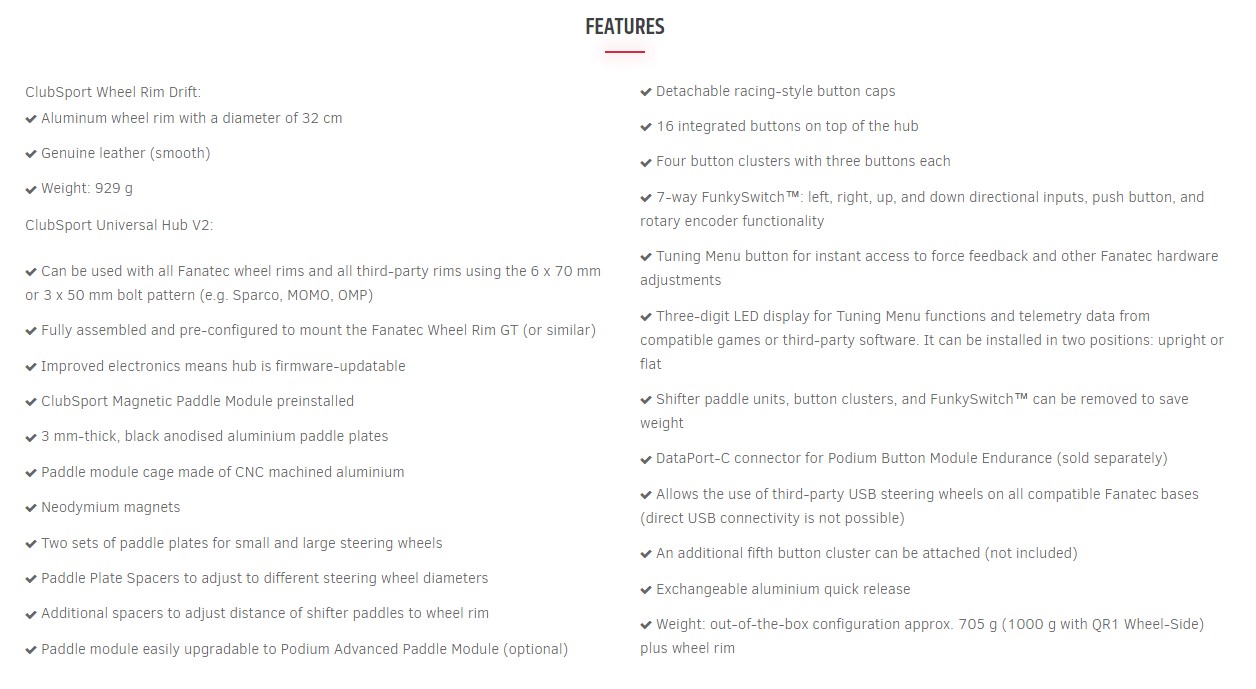Click the checkmark before 7-way FunkySwitch item
Screen dimensions: 1256x689
[646, 198]
